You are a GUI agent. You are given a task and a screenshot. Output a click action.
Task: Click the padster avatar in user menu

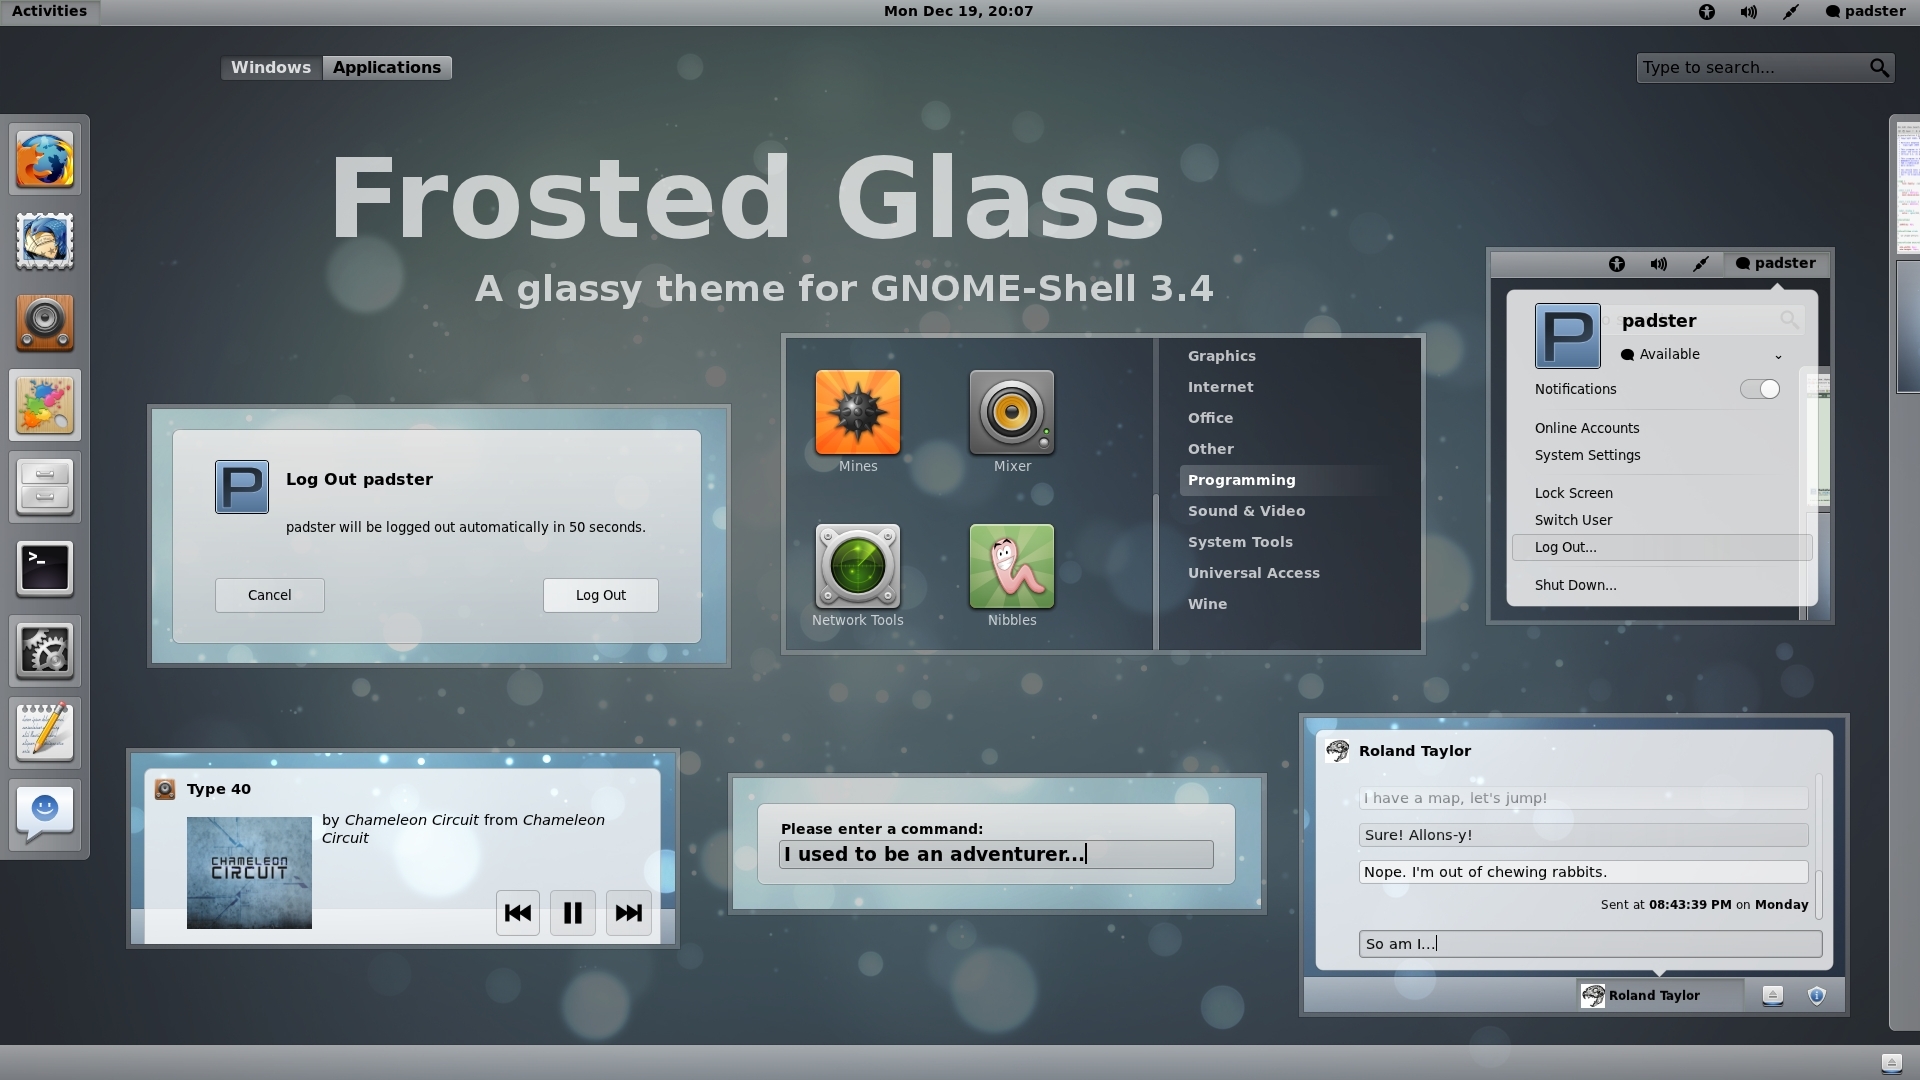tap(1567, 336)
